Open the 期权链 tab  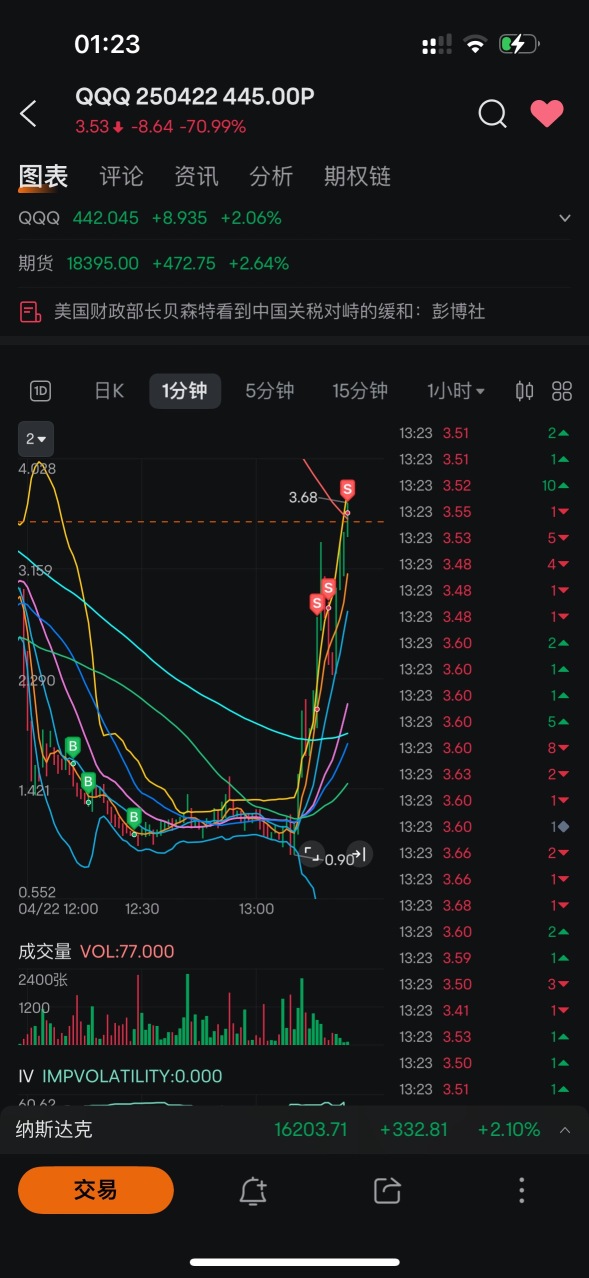click(x=357, y=177)
